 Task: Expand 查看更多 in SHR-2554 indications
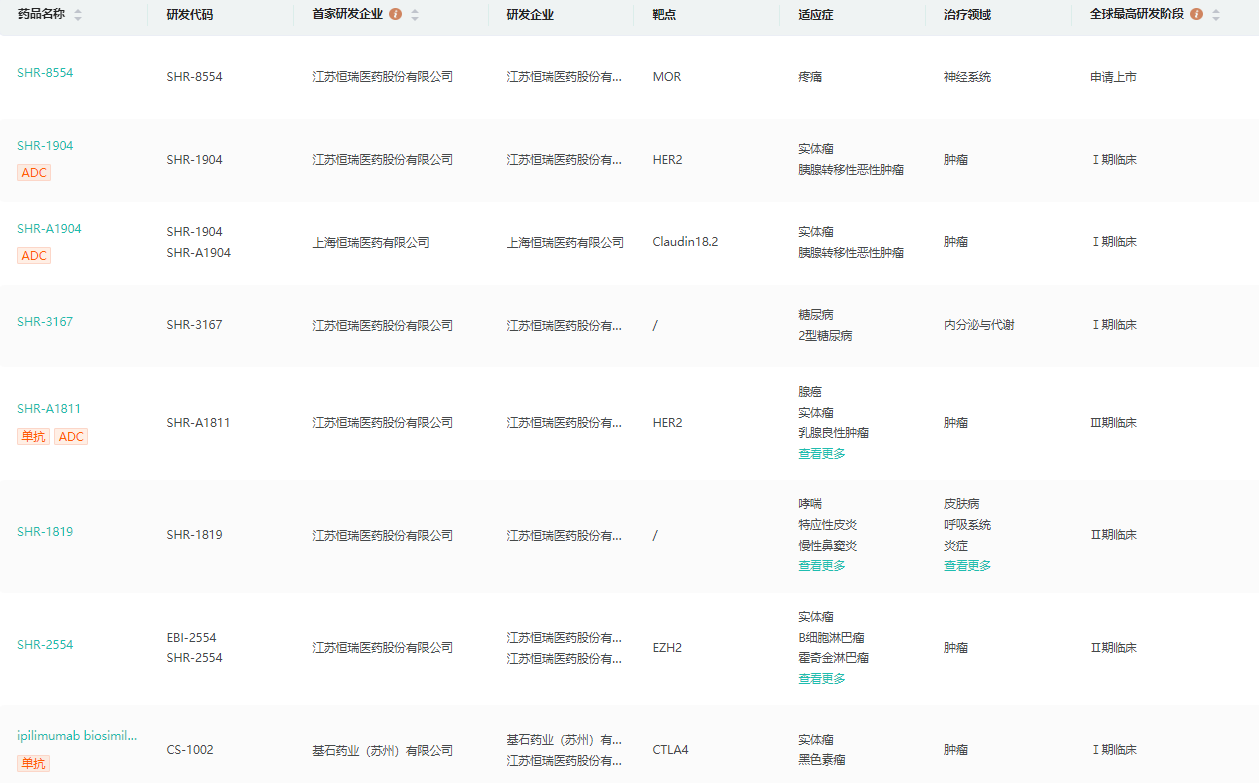click(822, 679)
